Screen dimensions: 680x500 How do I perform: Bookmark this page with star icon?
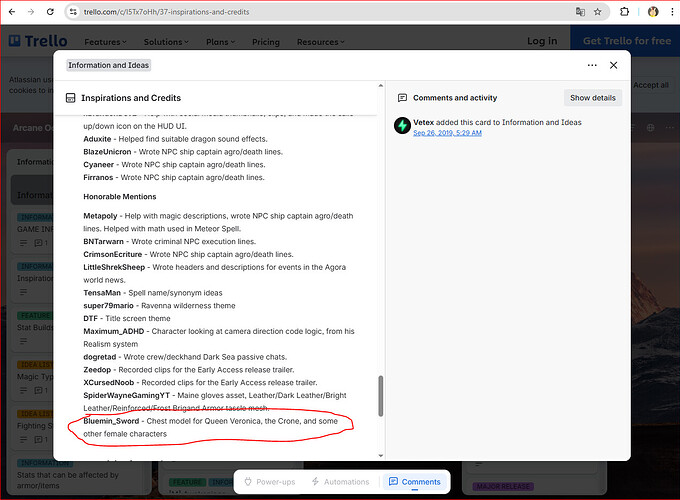pos(598,12)
